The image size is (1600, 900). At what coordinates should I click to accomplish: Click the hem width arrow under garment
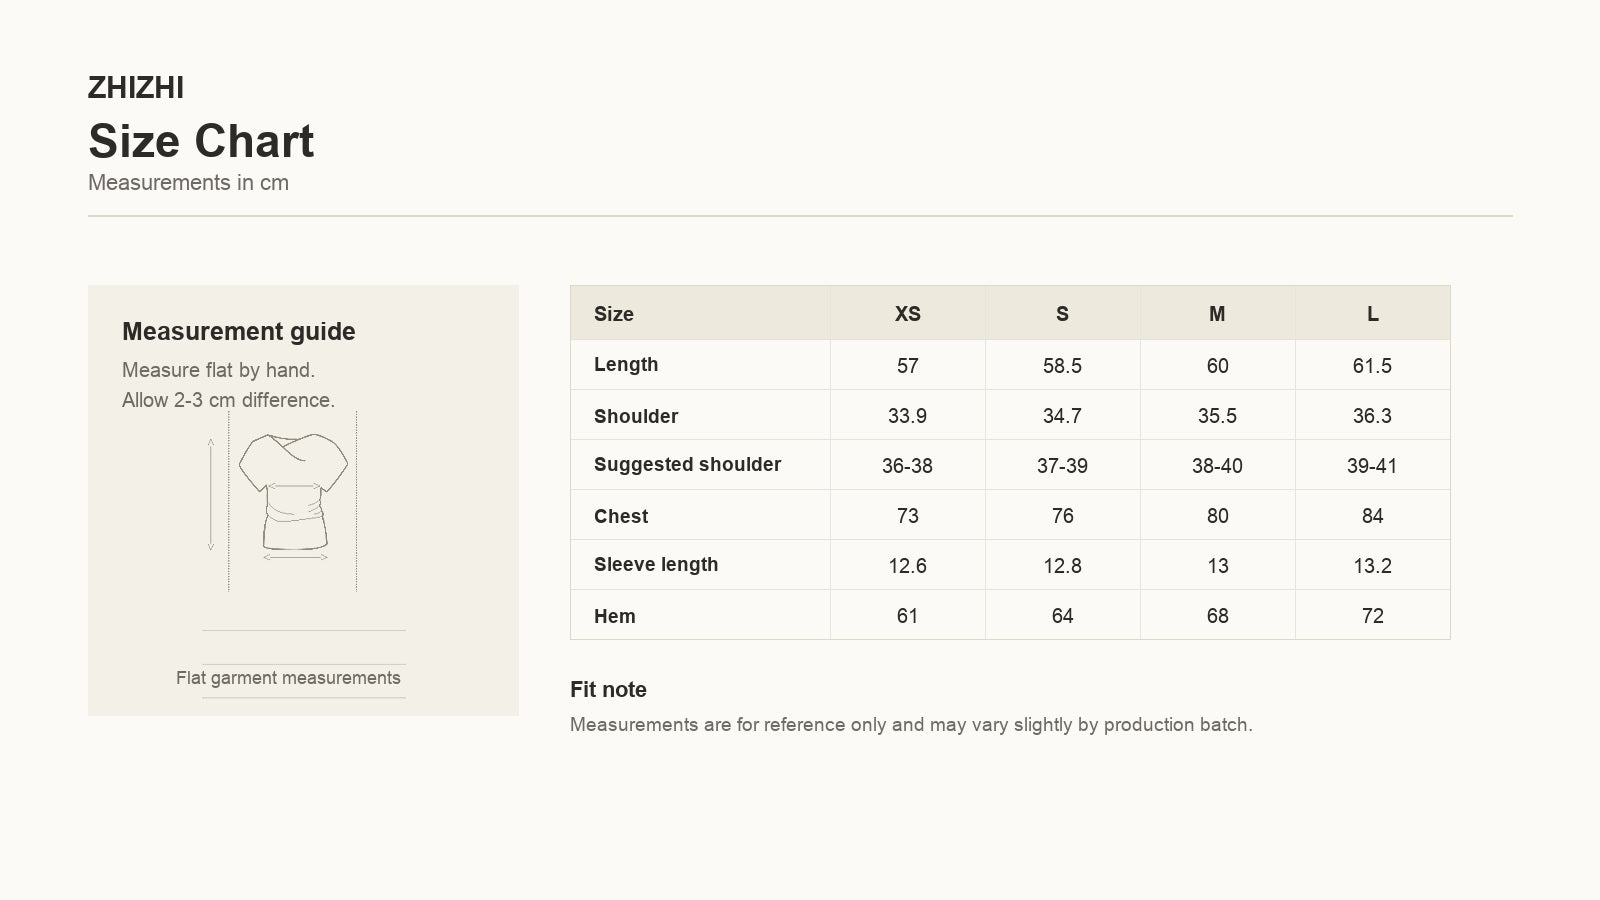[296, 557]
